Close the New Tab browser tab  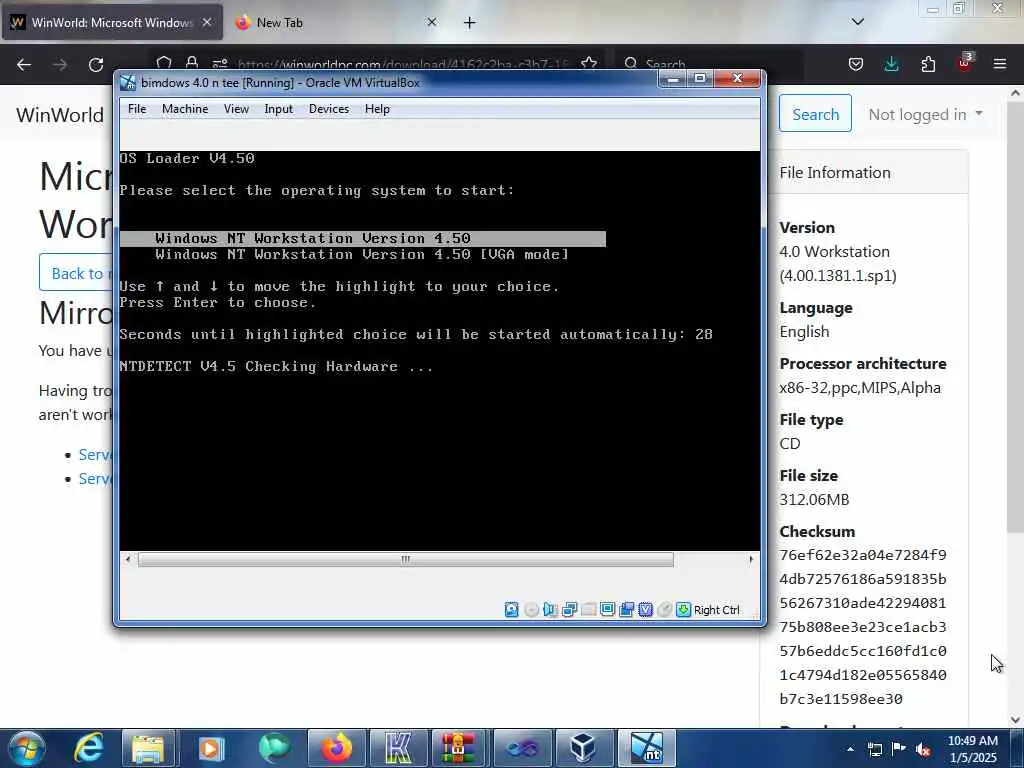tap(432, 22)
